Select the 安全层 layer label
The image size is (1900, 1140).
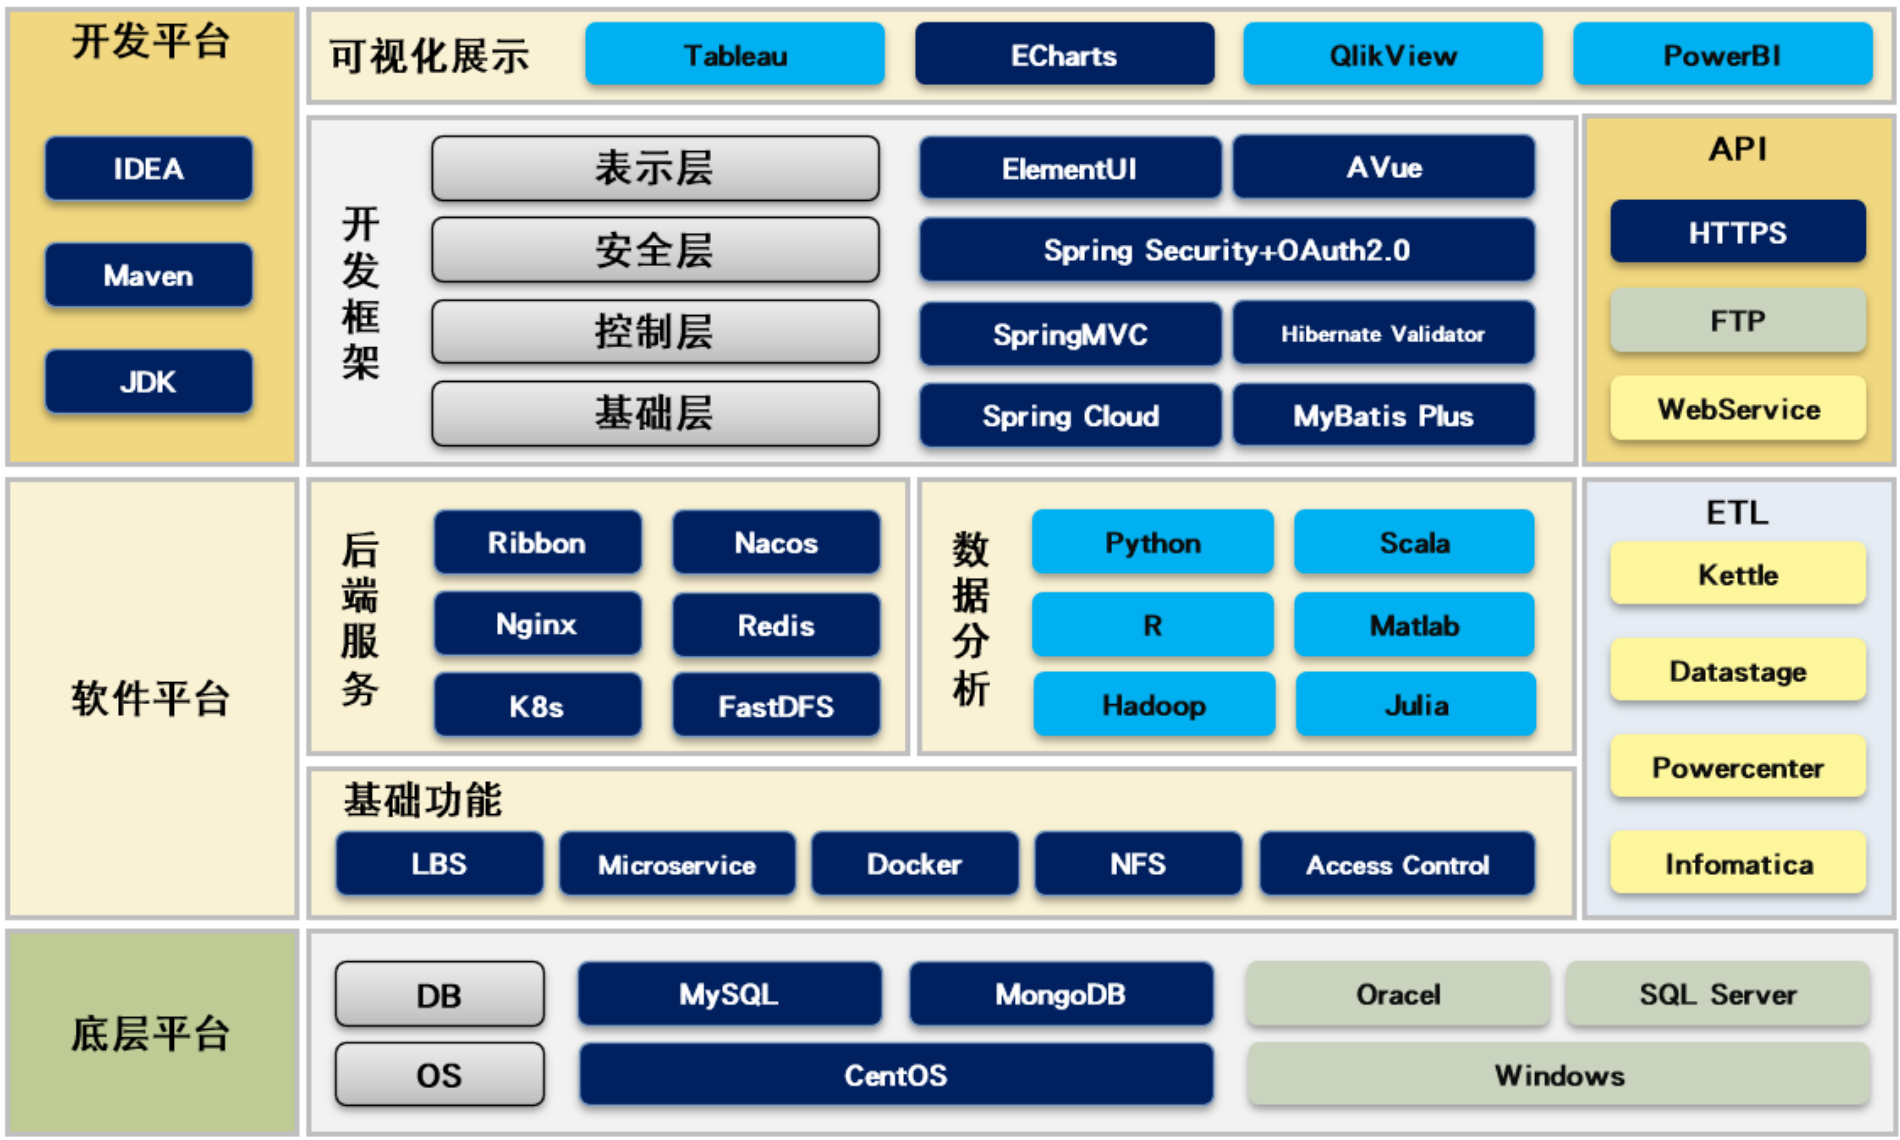point(655,250)
